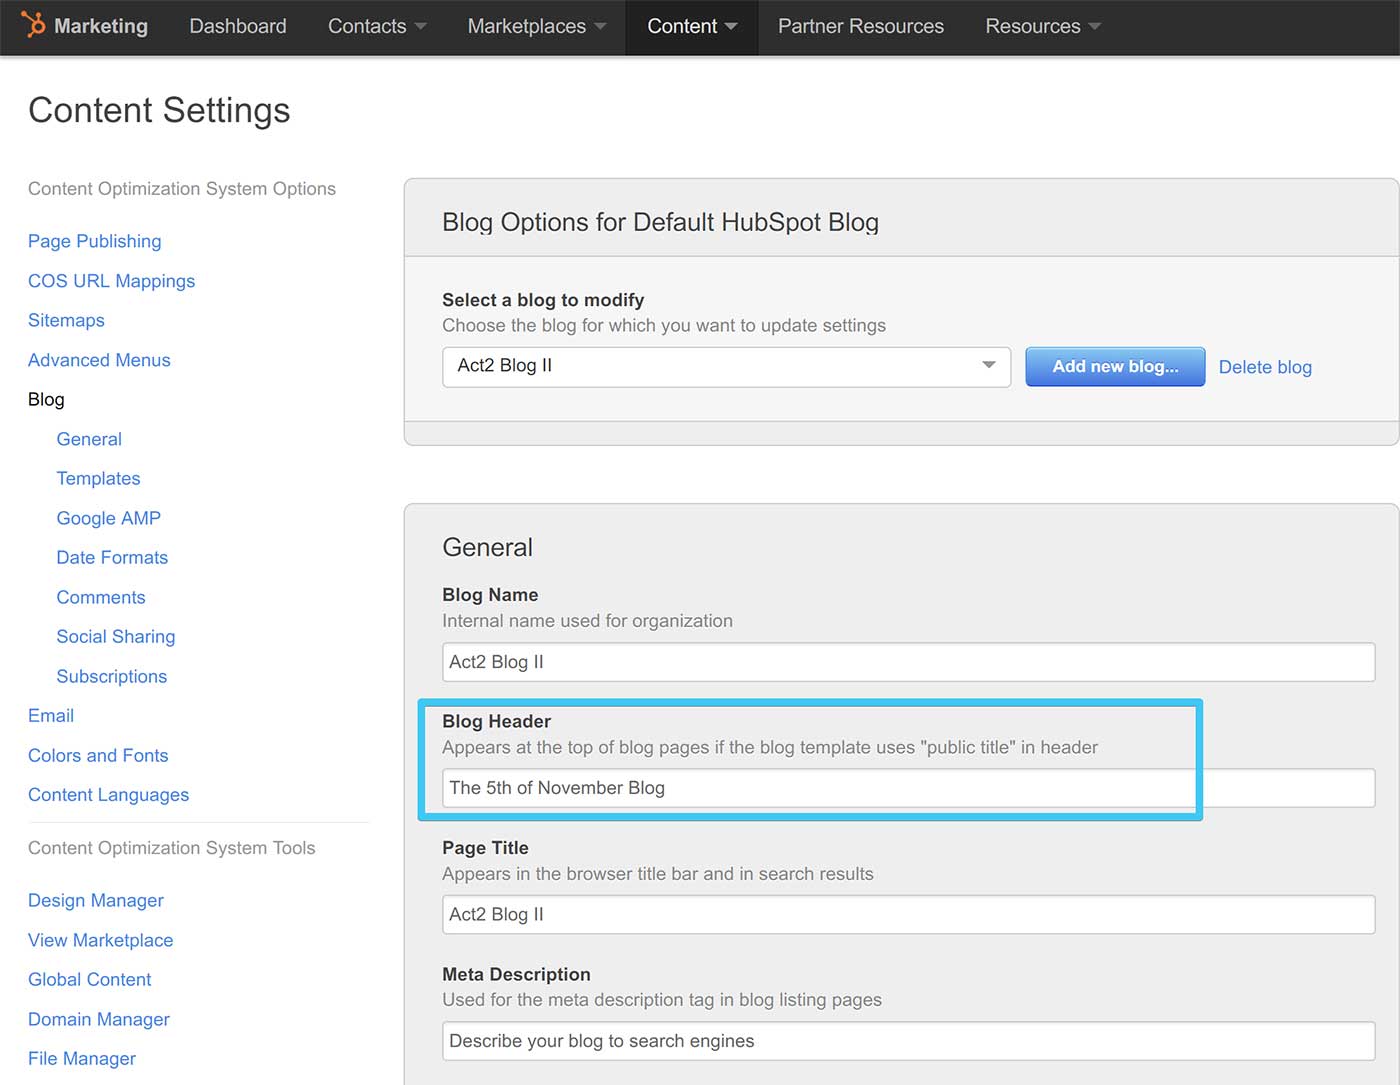This screenshot has height=1085, width=1400.
Task: Click the Delete blog link
Action: pyautogui.click(x=1264, y=367)
